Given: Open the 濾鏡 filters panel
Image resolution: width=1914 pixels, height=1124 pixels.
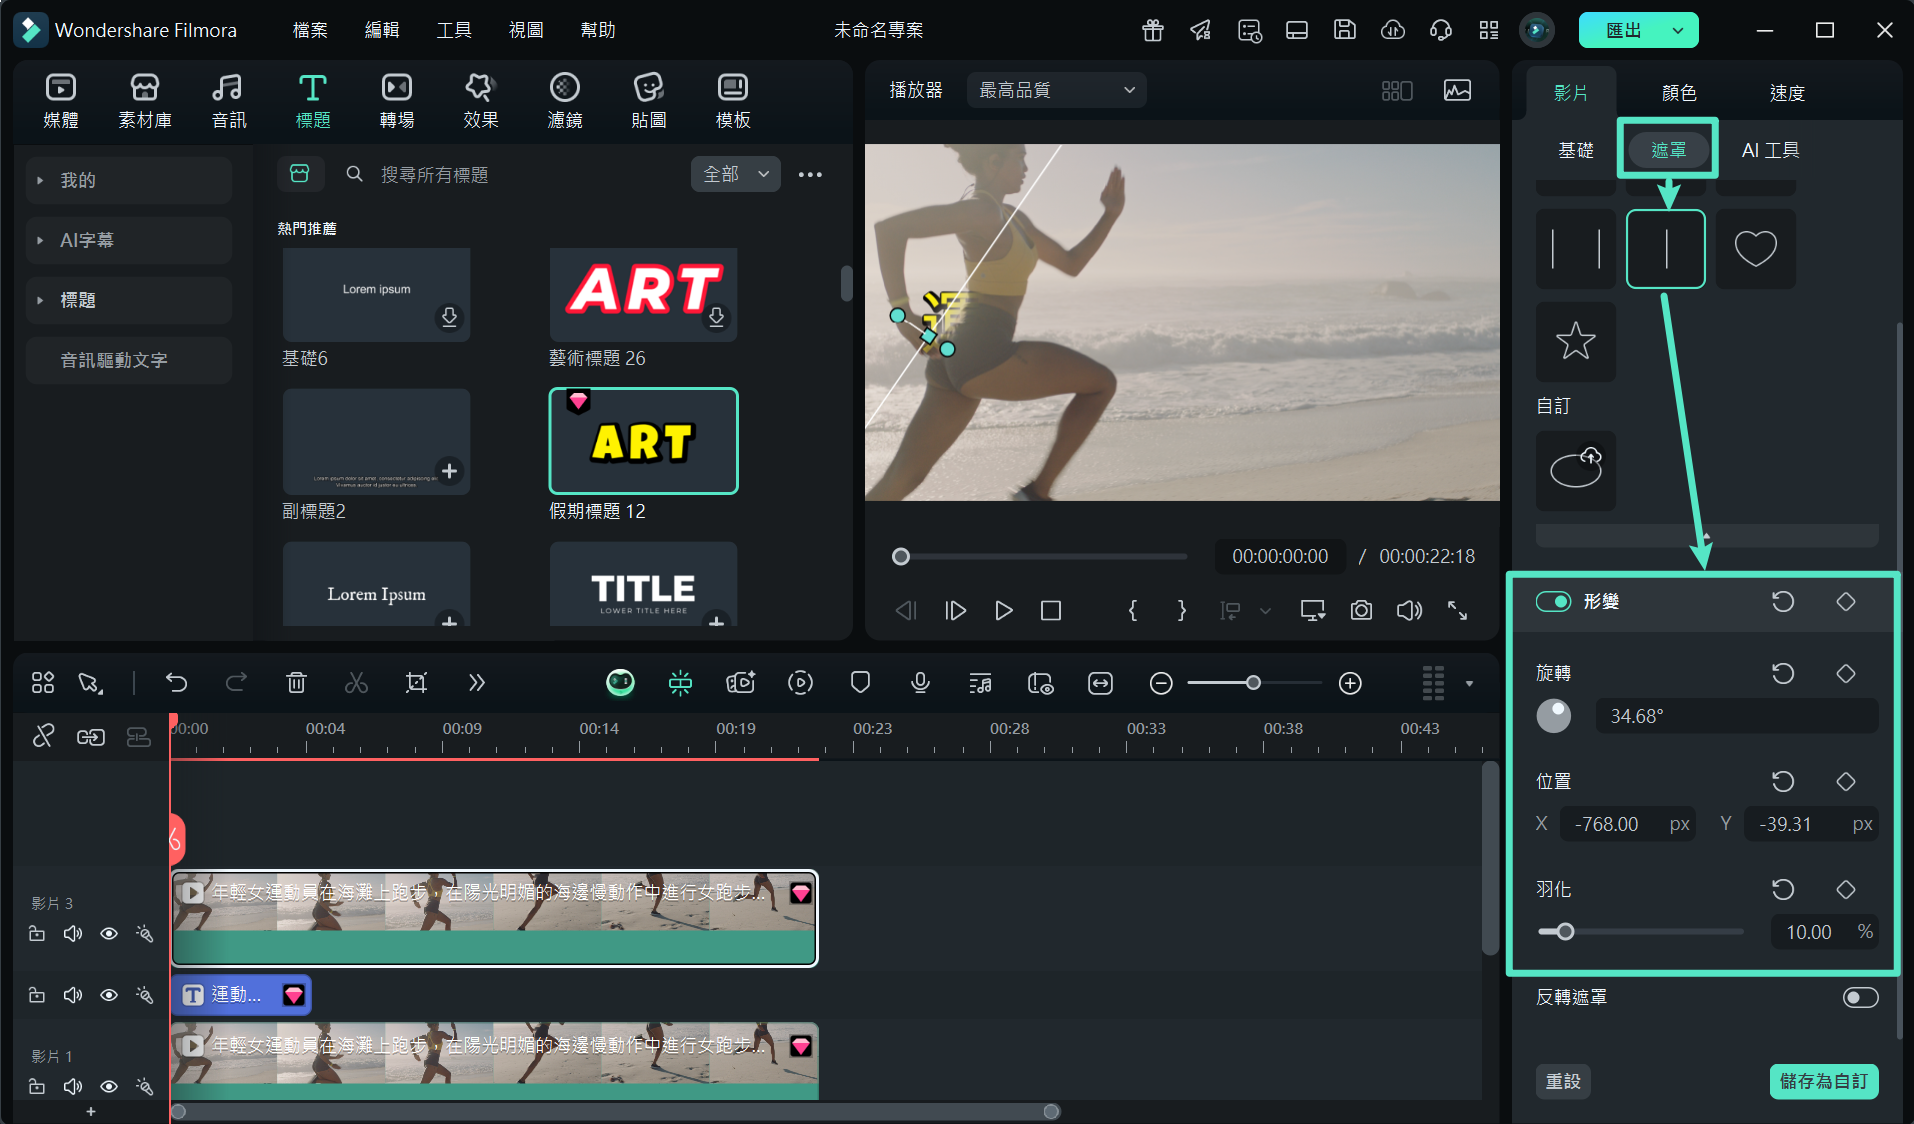Looking at the screenshot, I should (x=565, y=101).
